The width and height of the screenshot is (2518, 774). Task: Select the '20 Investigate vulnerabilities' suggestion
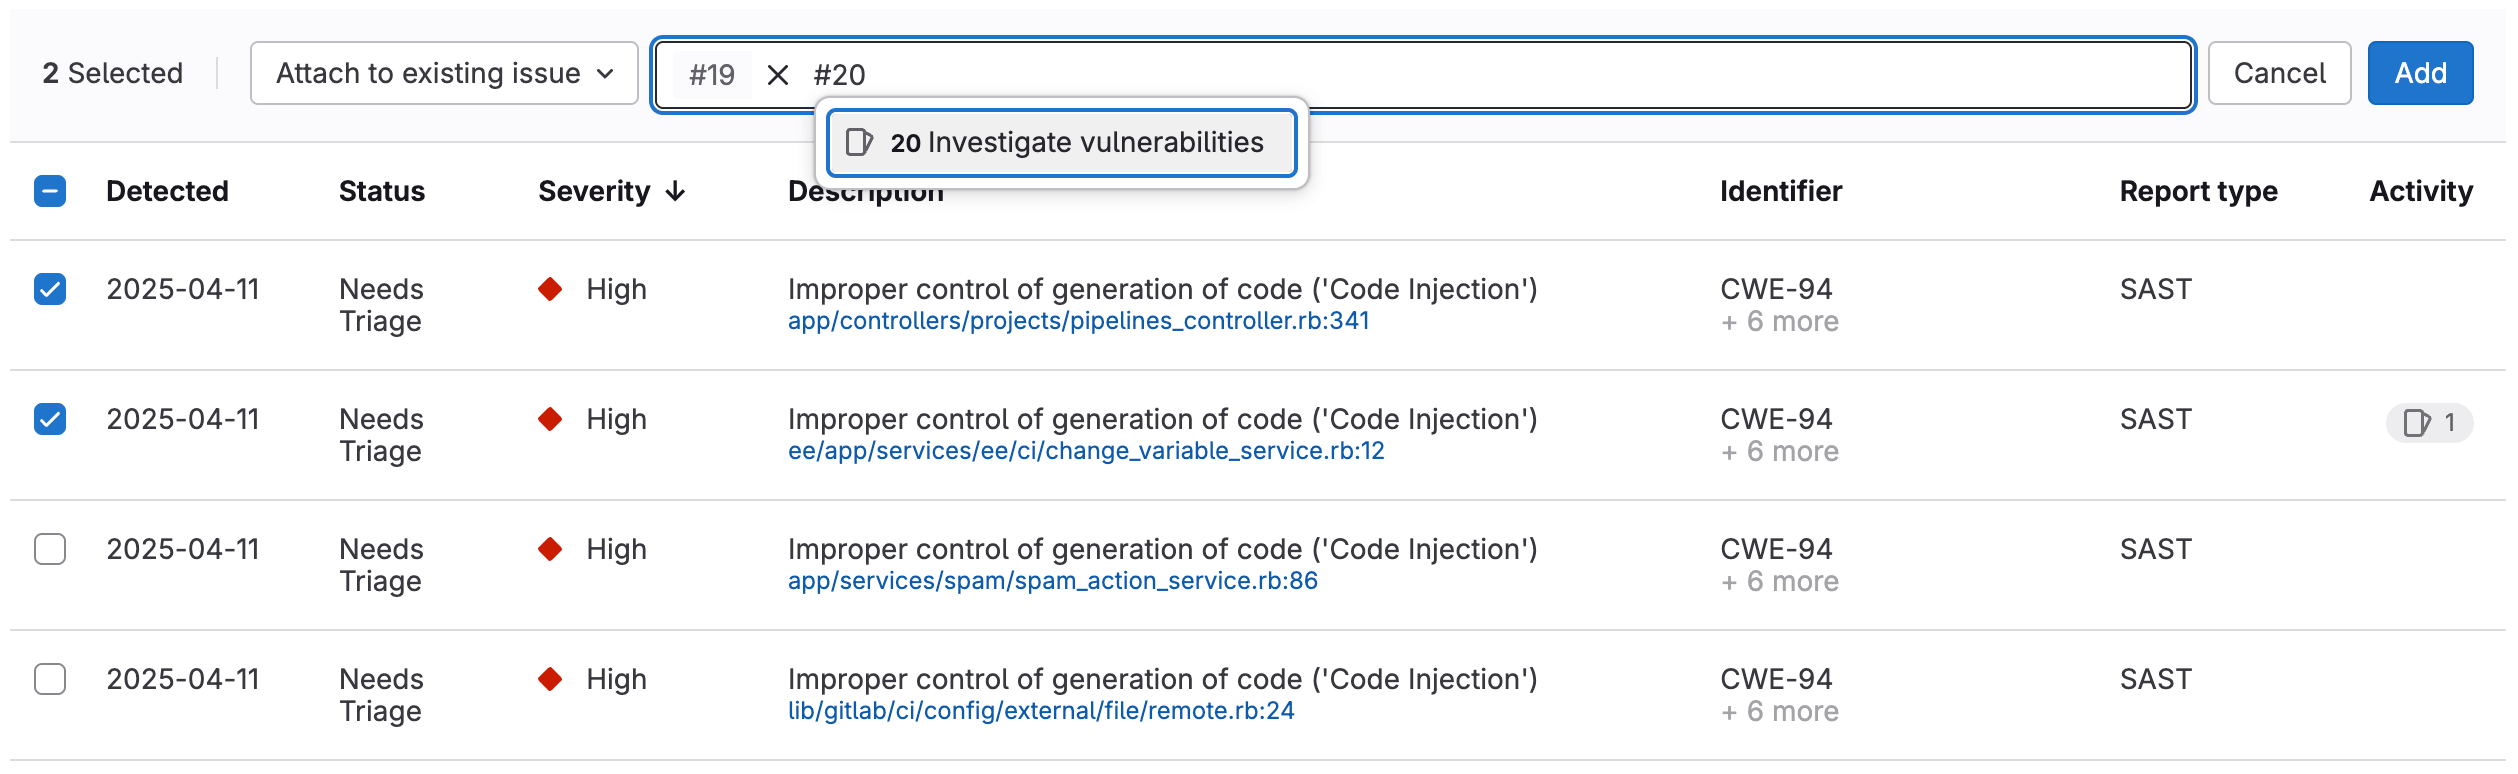pos(1062,142)
